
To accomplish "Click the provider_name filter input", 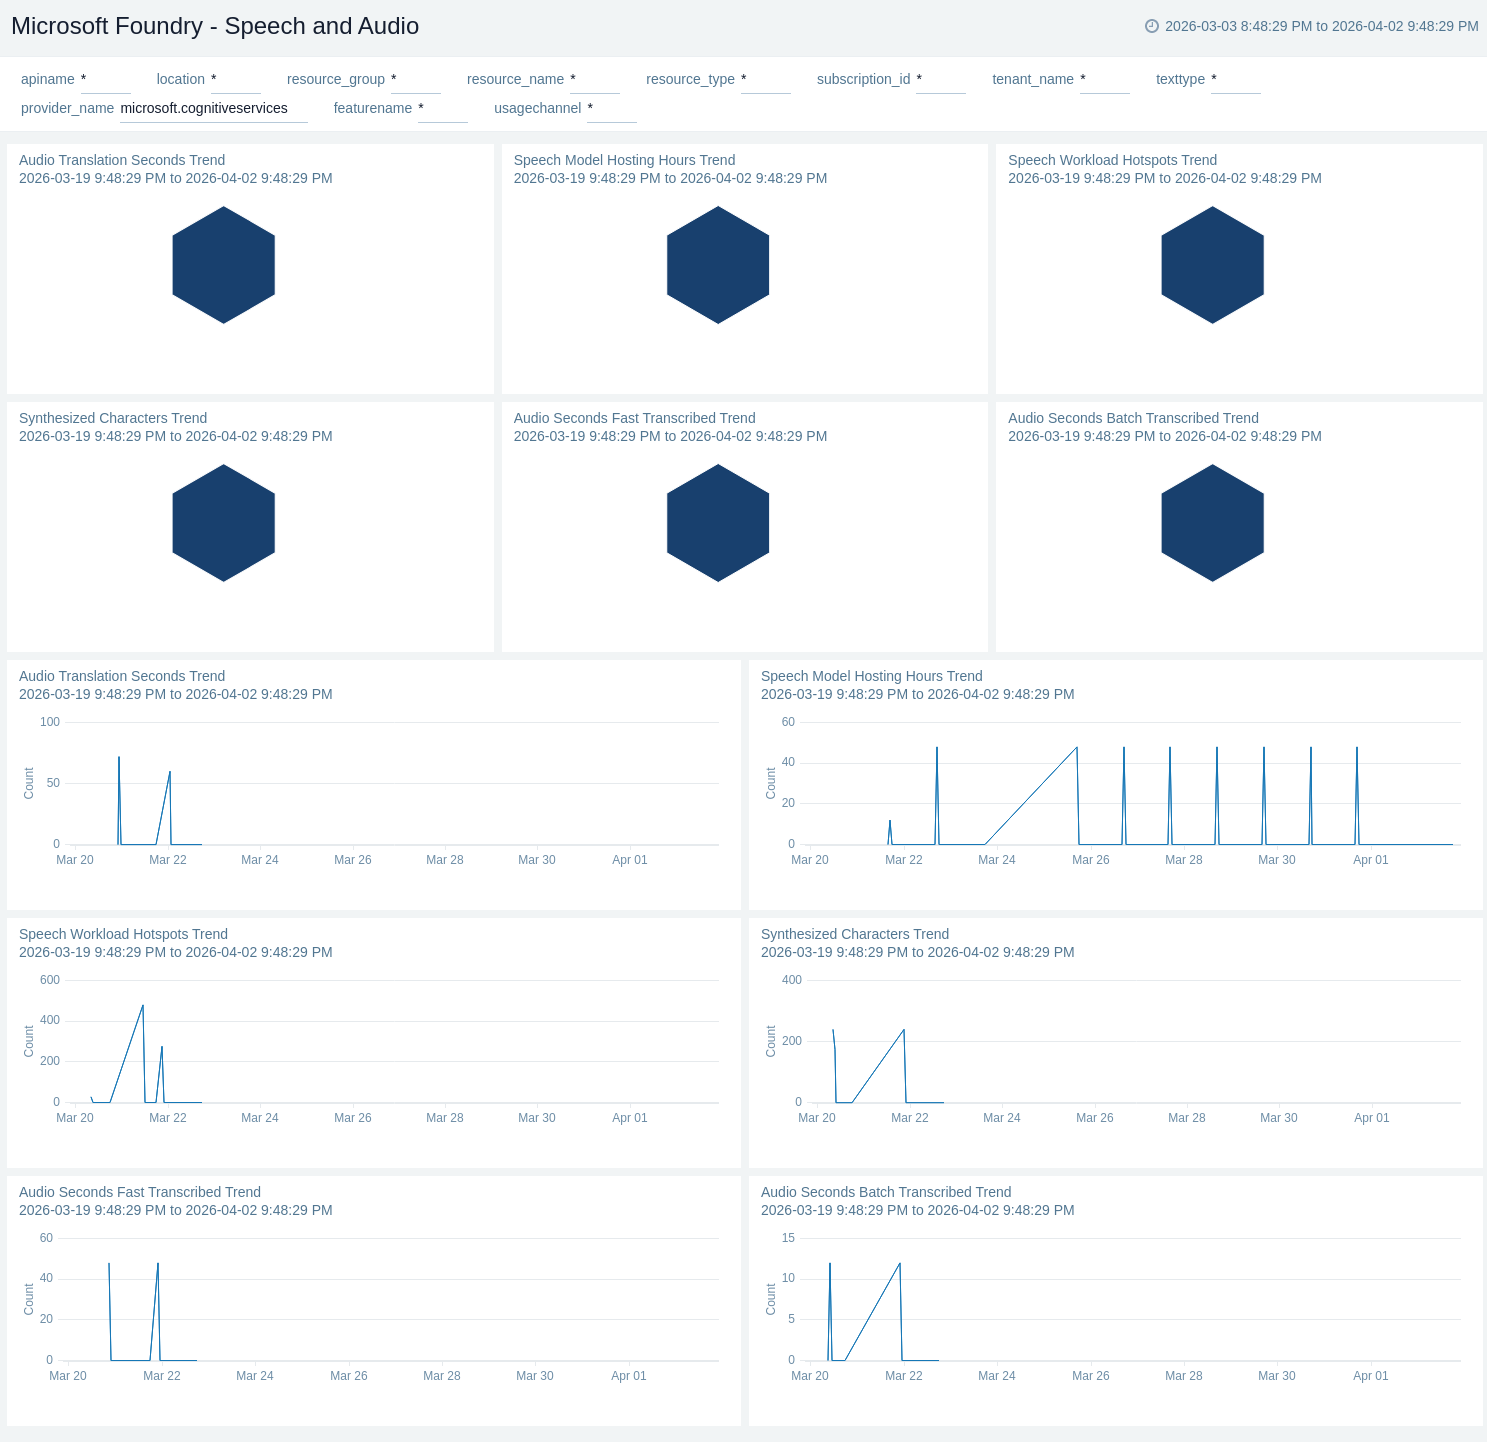I will pyautogui.click(x=213, y=109).
